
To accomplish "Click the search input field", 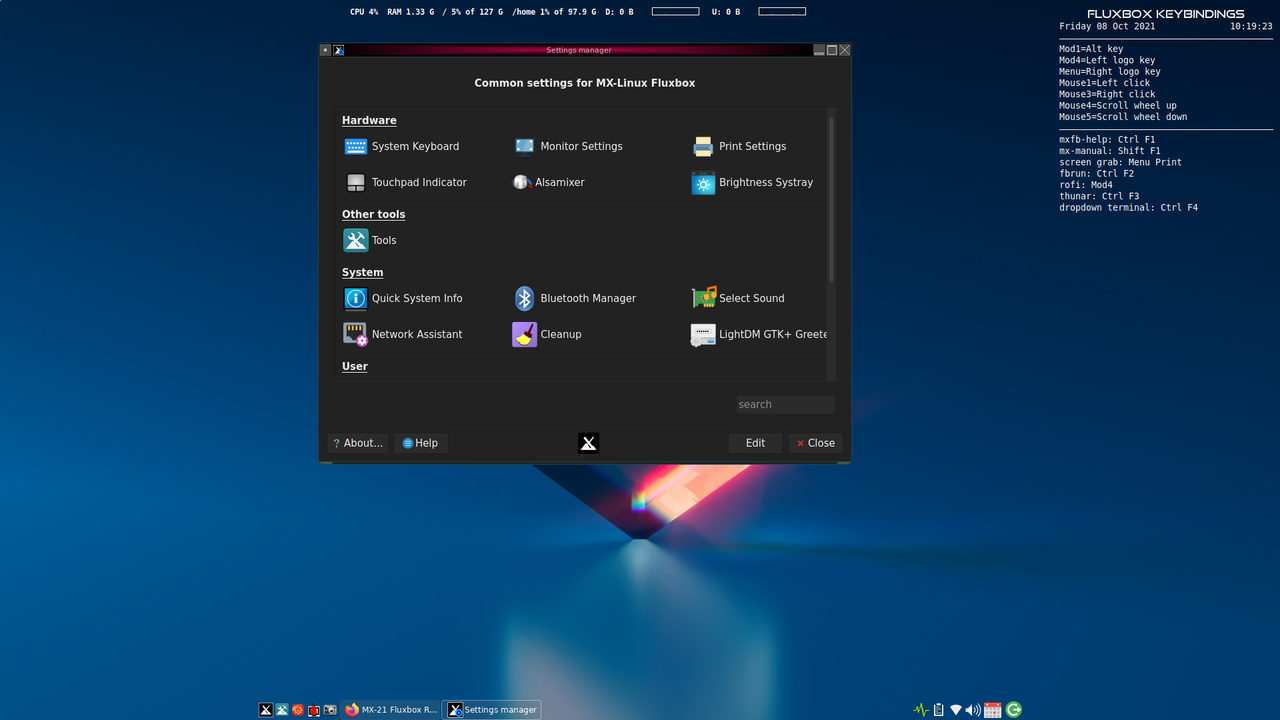I will pyautogui.click(x=785, y=404).
